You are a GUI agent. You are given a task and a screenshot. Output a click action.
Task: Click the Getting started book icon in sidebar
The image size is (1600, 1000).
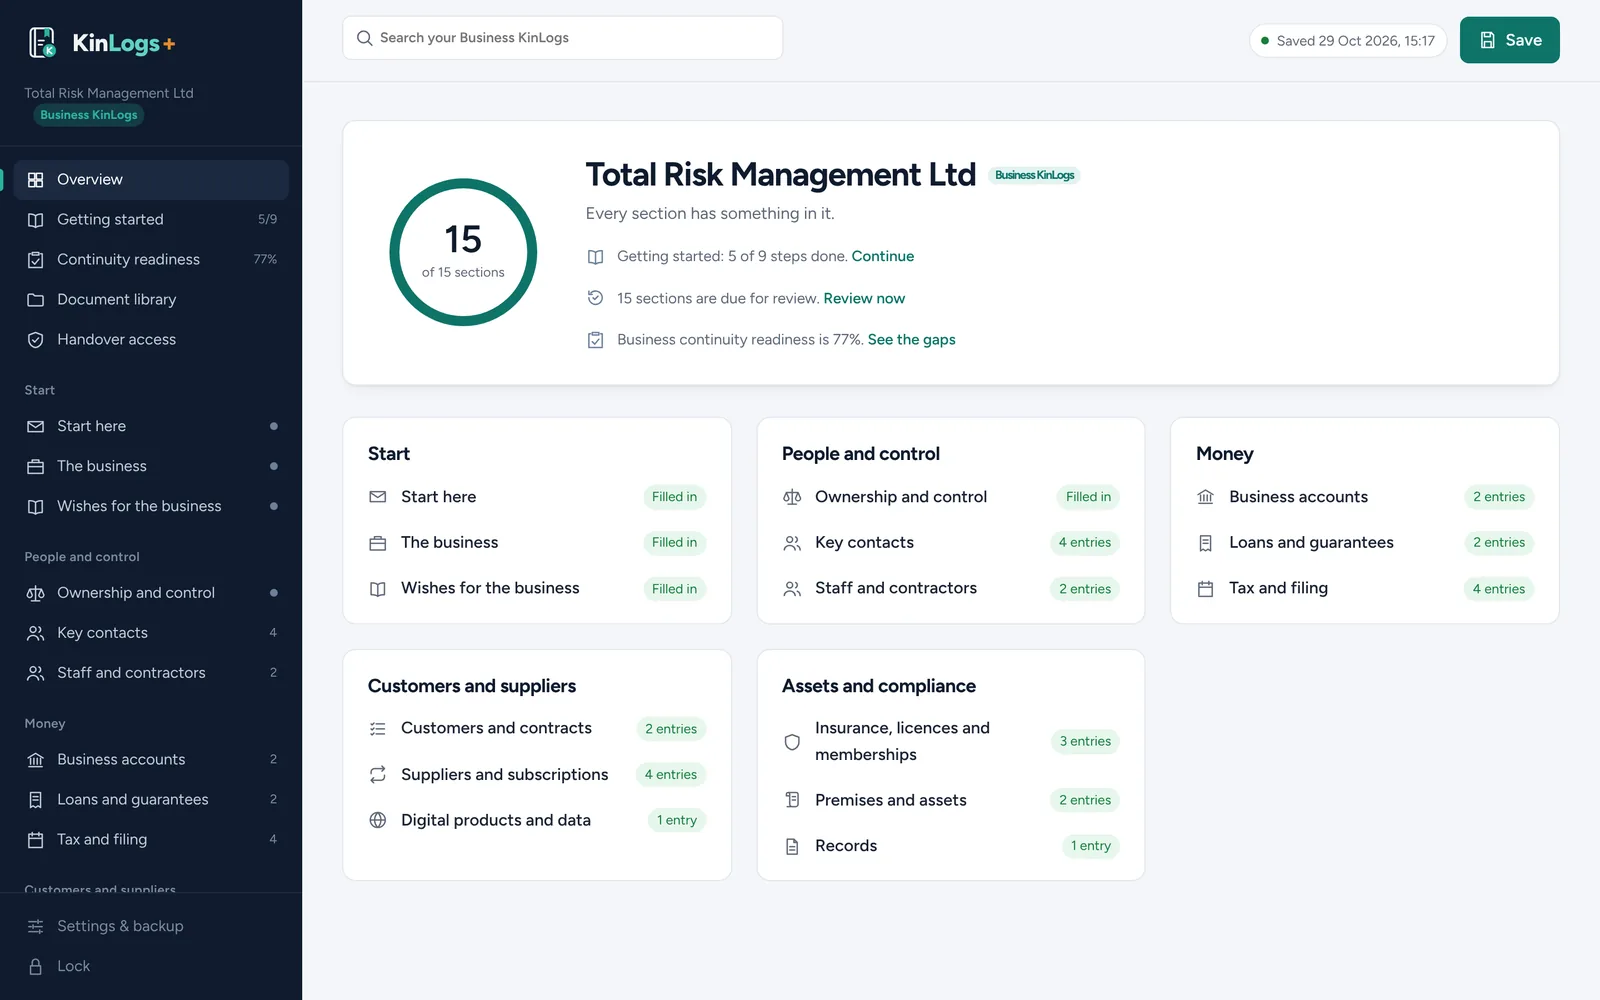click(36, 220)
